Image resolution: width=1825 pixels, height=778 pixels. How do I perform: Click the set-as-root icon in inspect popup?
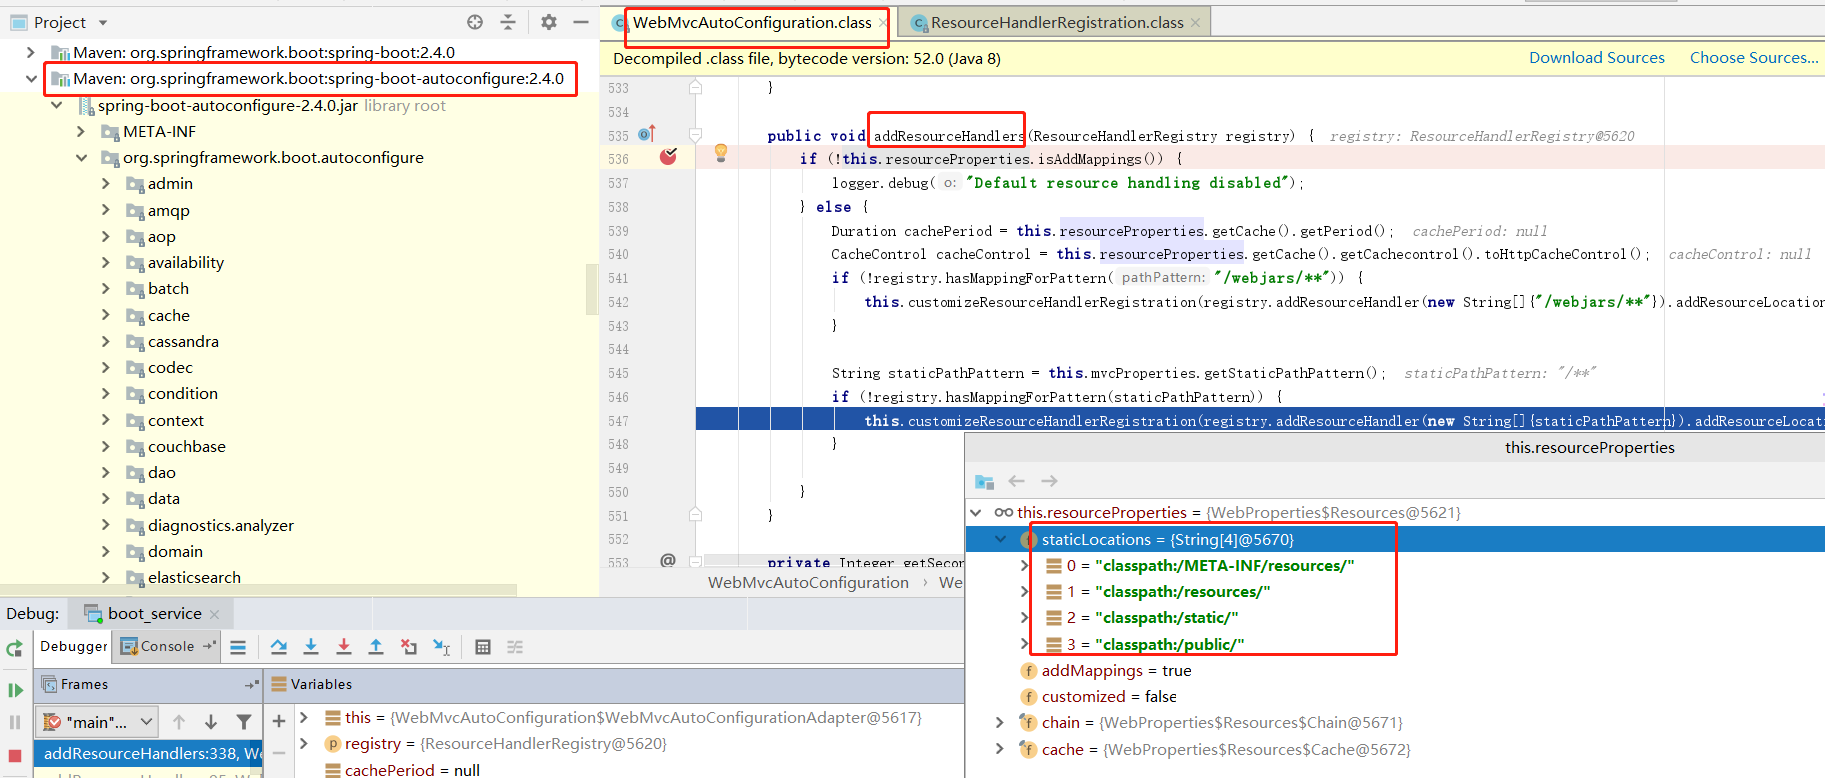[985, 482]
